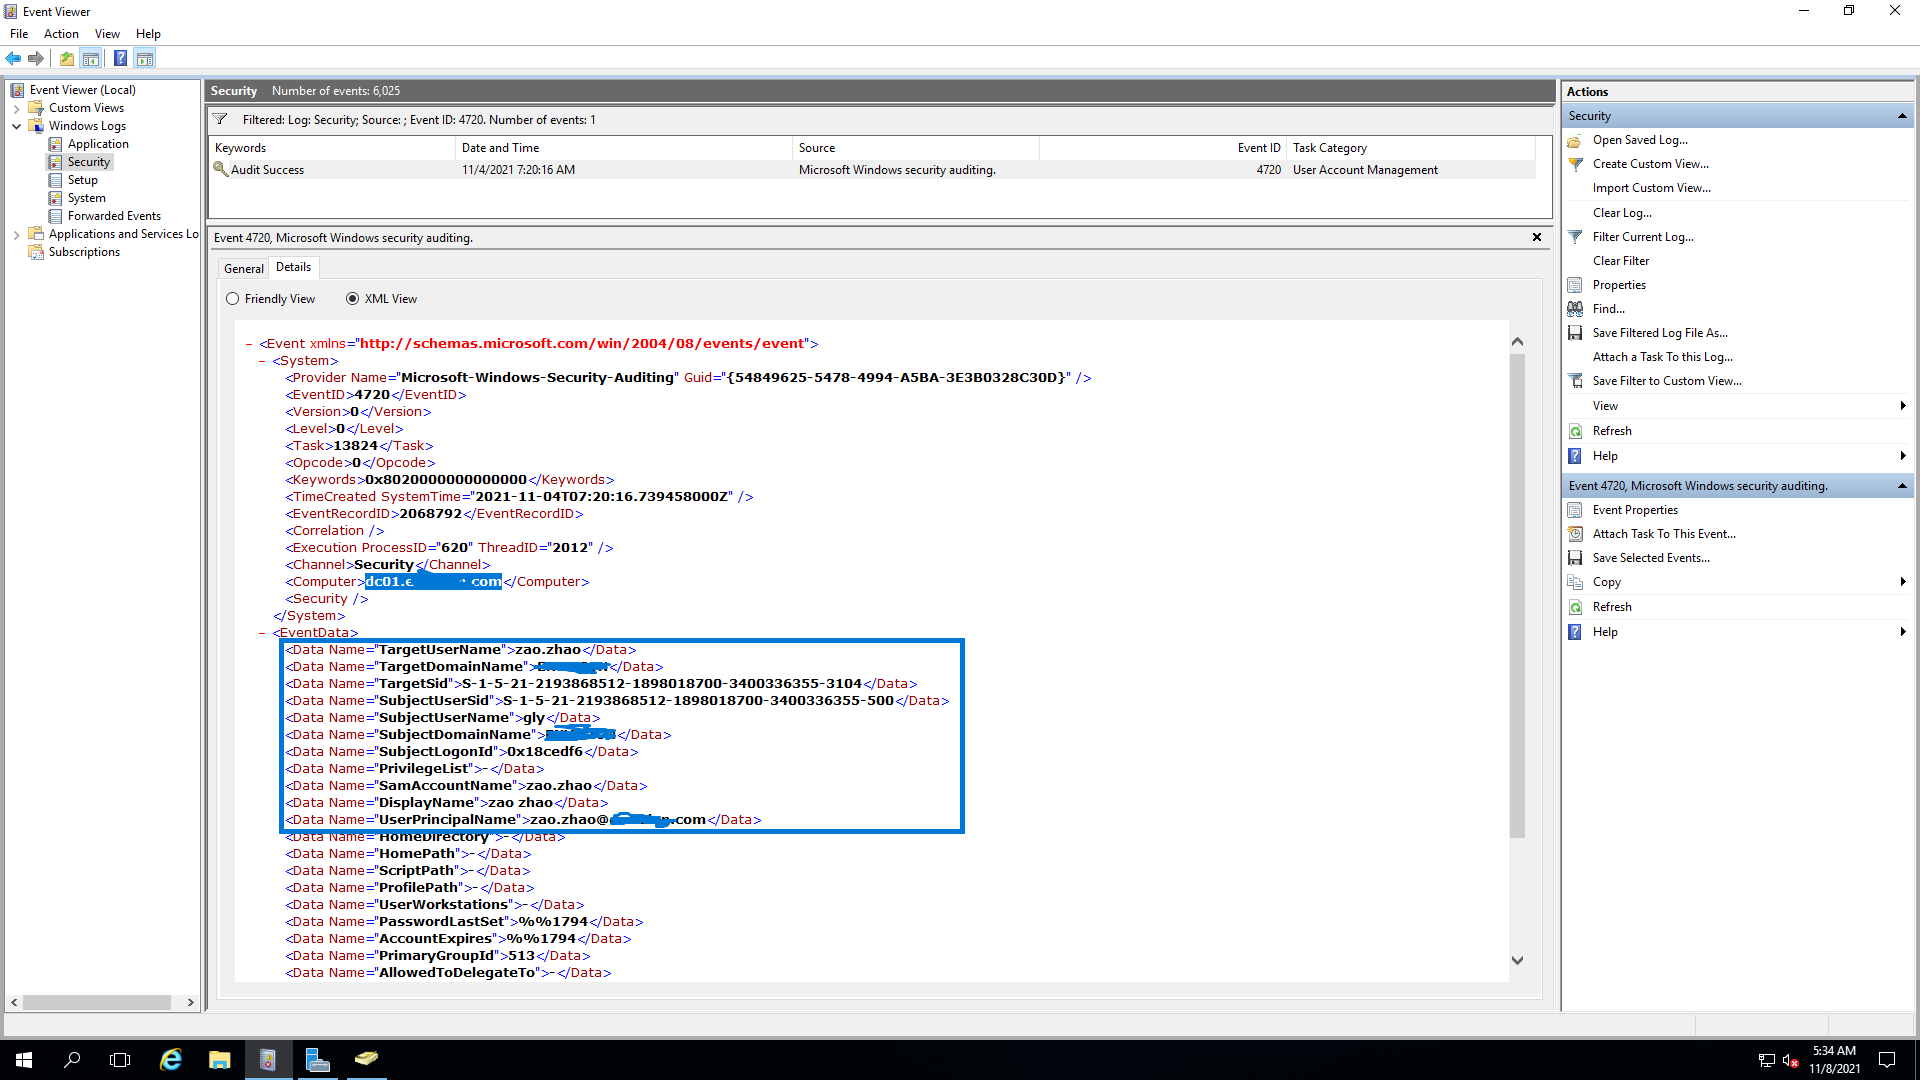Collapse Windows Logs tree node
This screenshot has width=1920, height=1080.
[x=17, y=126]
